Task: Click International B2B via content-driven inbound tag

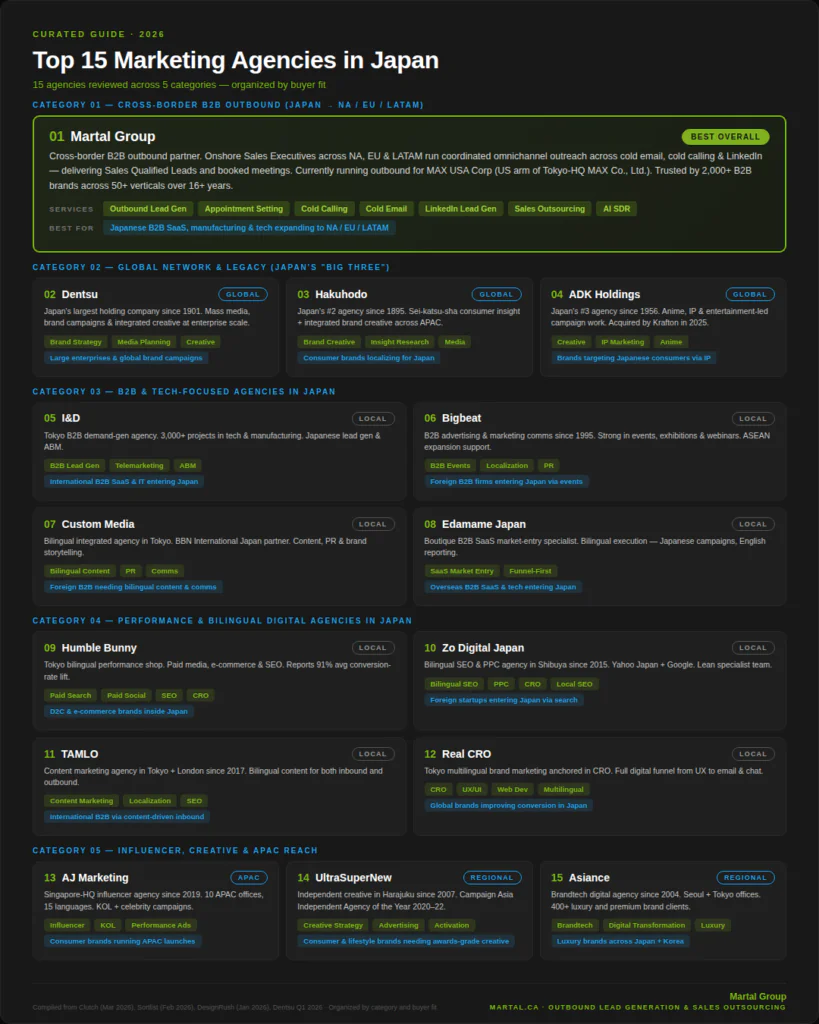Action: 127,817
